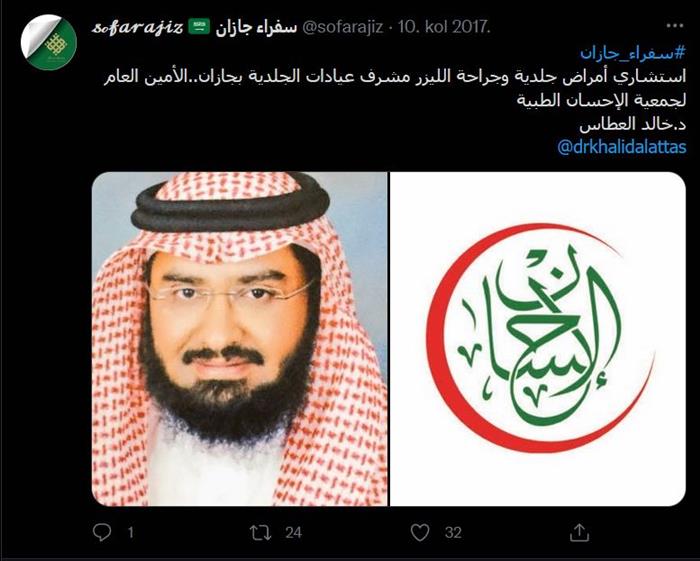
Task: Open the three-dot more options menu
Action: pyautogui.click(x=675, y=26)
